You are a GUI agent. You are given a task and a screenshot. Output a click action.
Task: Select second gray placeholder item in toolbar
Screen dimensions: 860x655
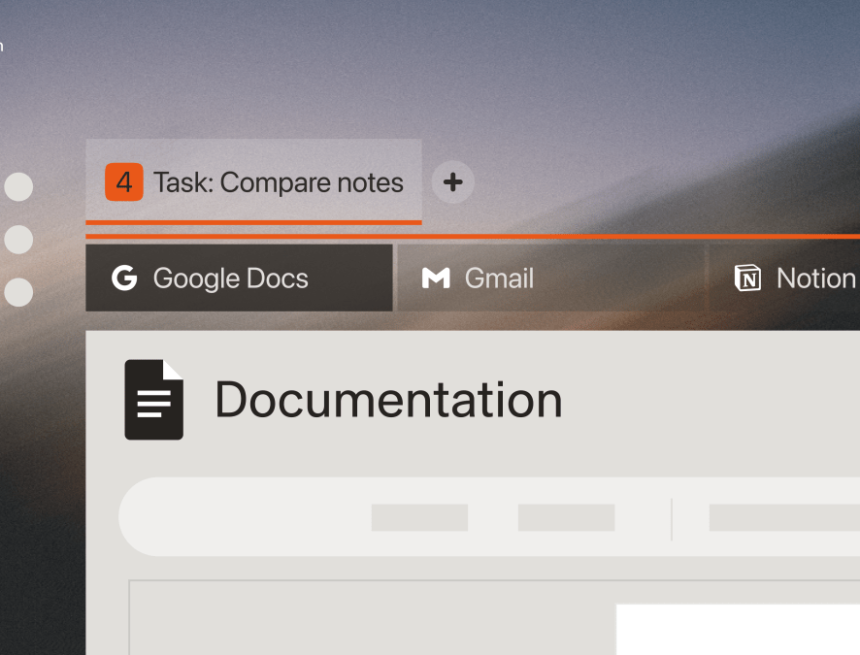(566, 517)
